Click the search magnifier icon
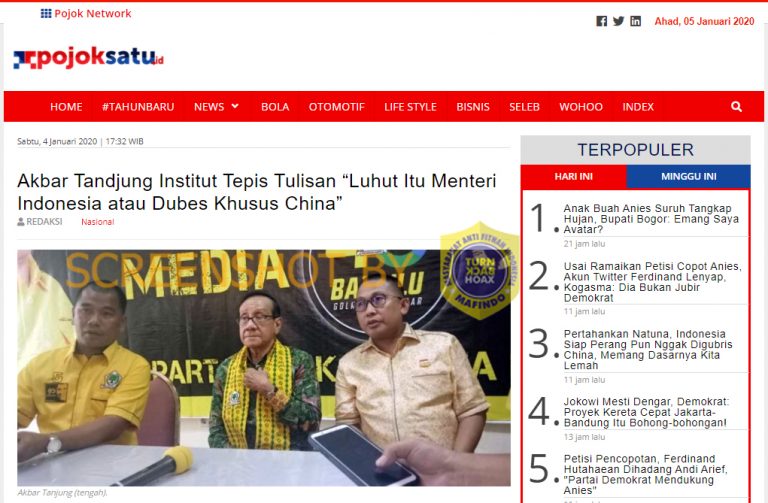768x503 pixels. 736,107
